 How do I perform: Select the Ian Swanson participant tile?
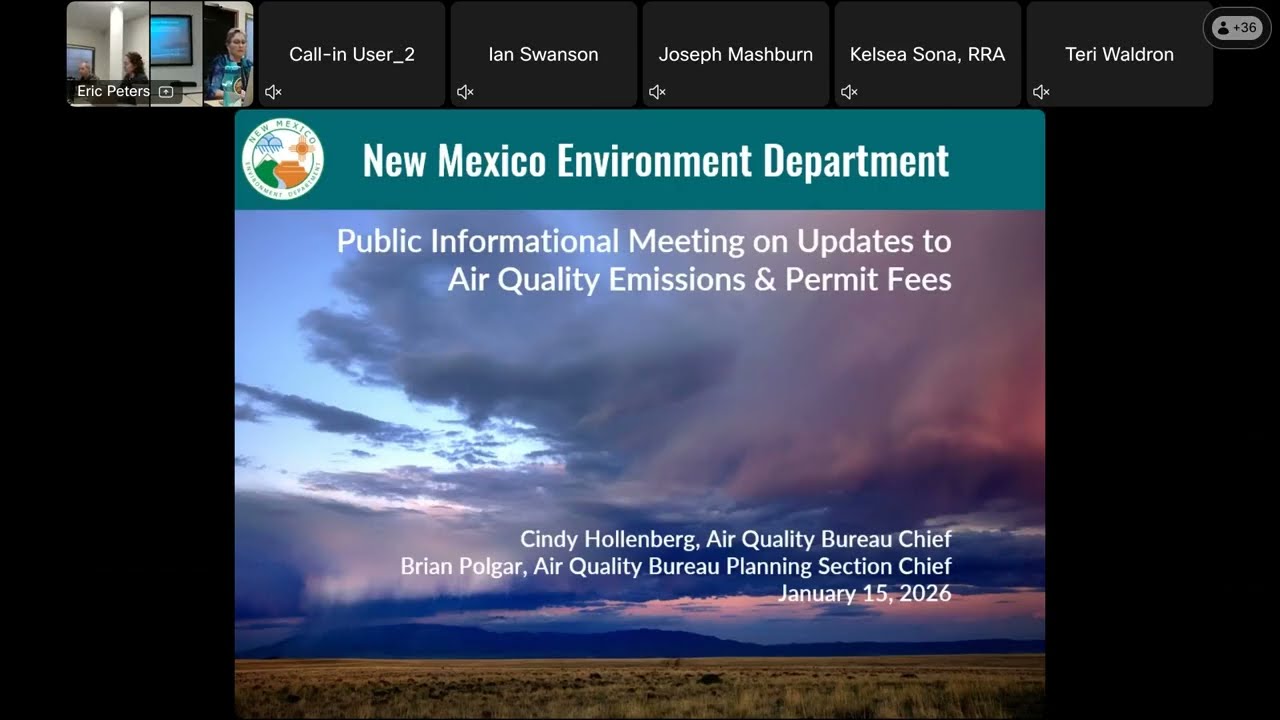tap(544, 54)
